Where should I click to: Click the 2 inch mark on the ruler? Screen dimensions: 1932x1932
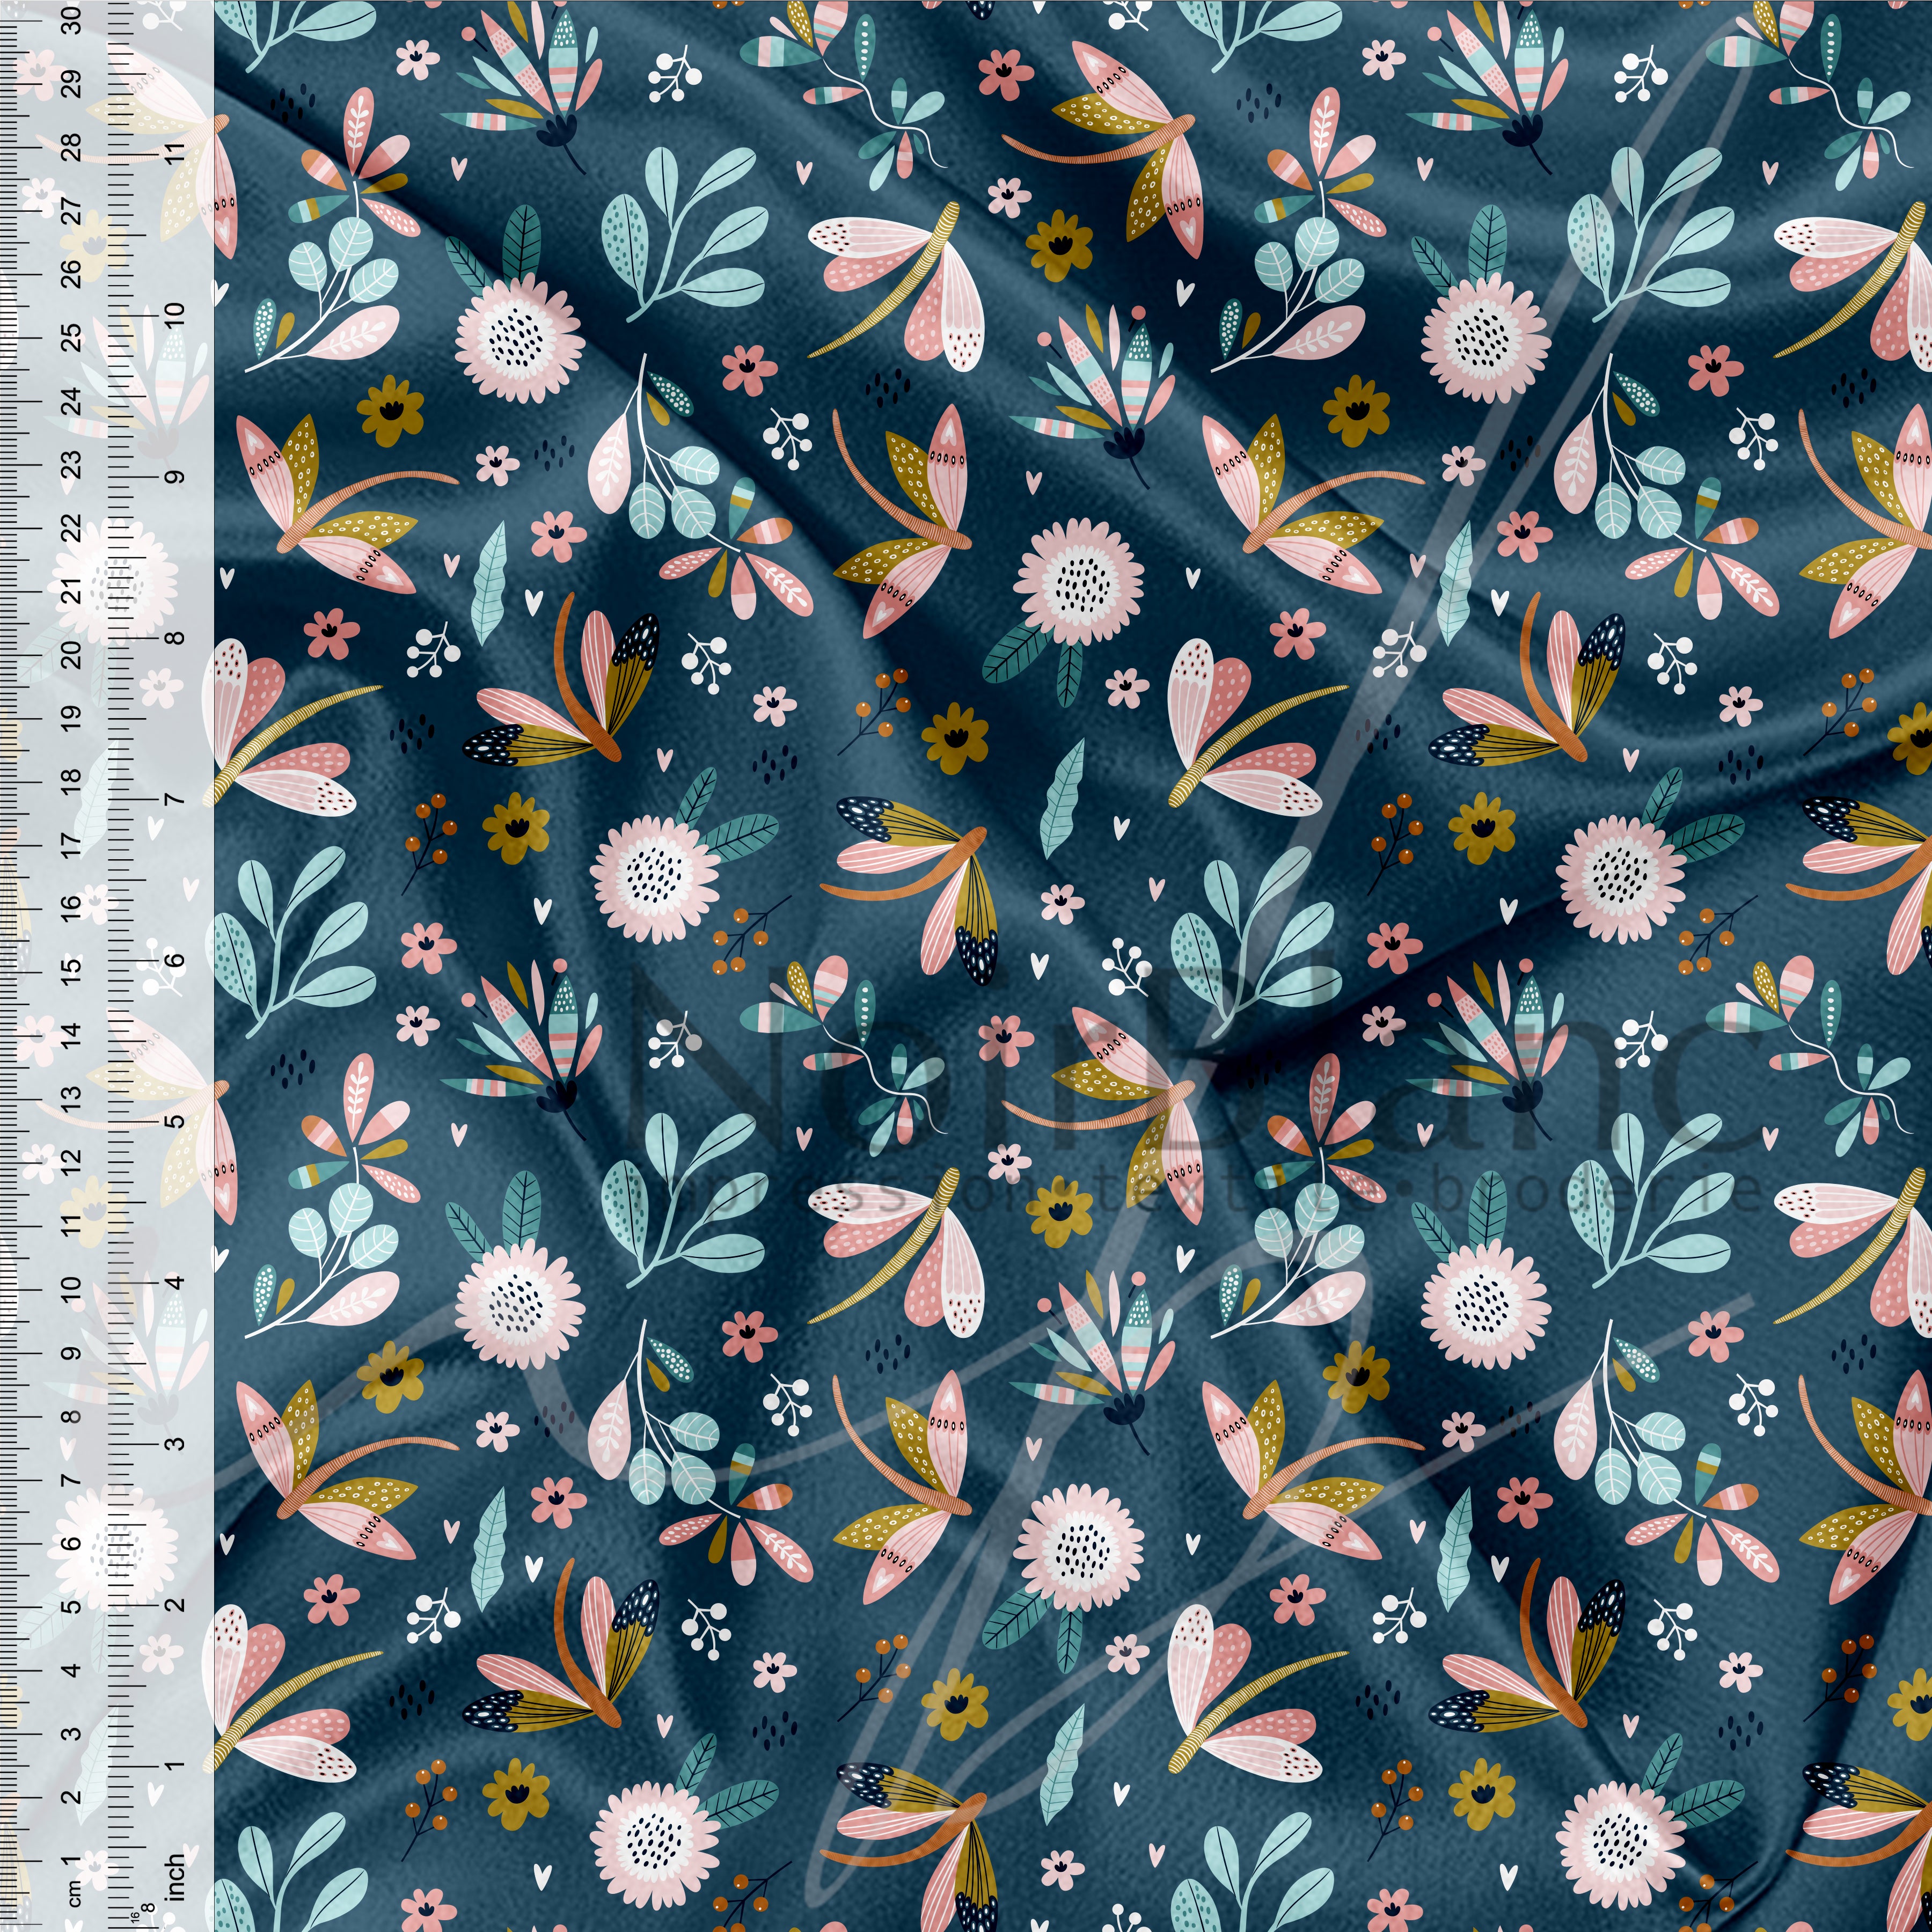176,1605
